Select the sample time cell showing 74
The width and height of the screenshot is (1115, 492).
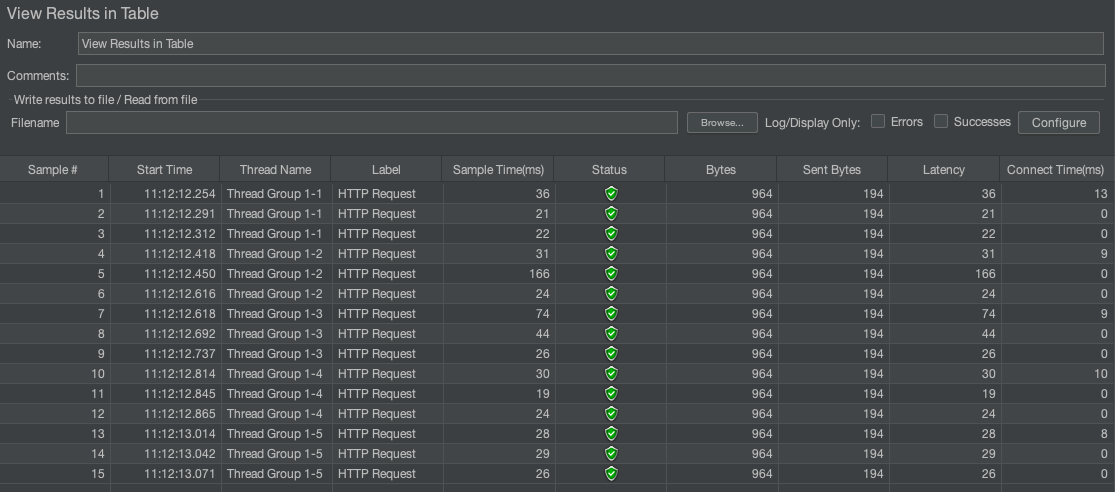[x=498, y=314]
